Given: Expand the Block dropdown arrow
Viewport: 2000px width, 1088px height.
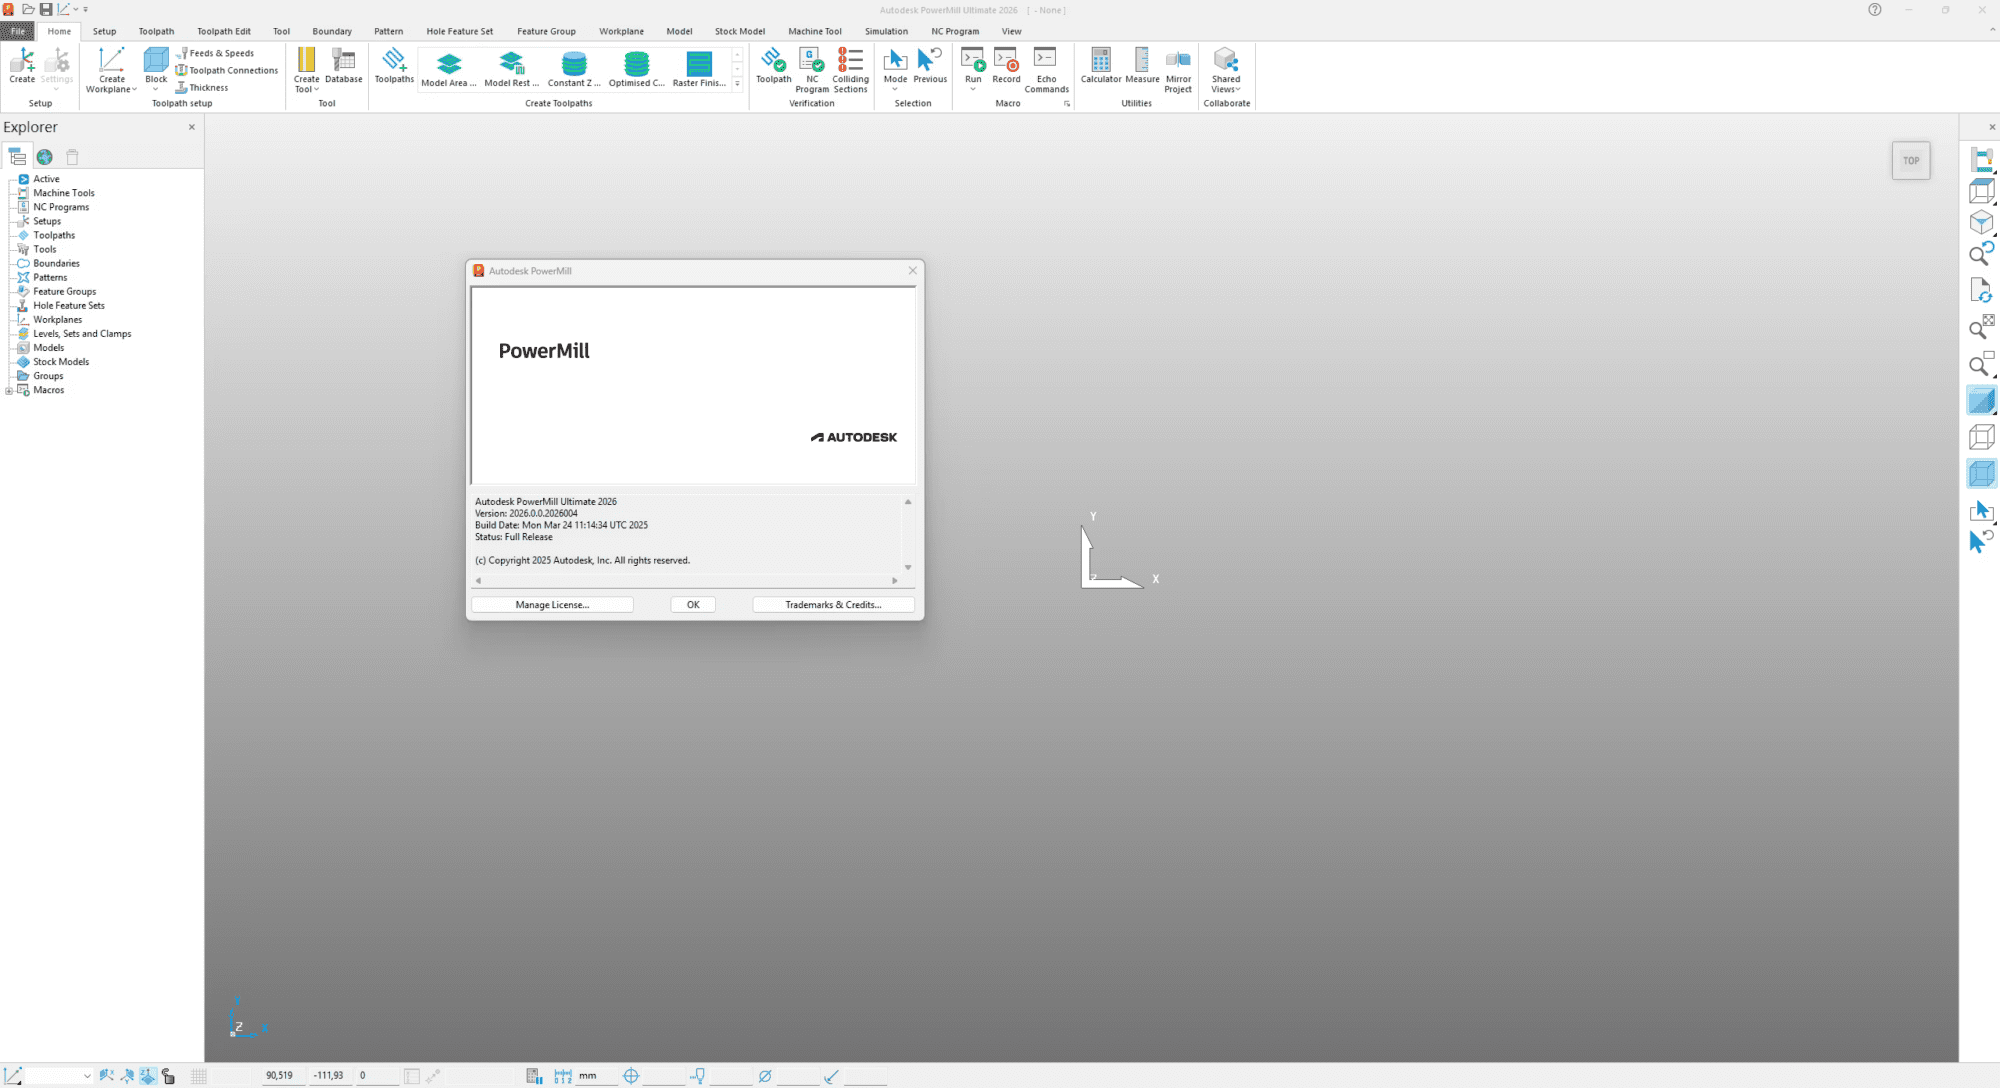Looking at the screenshot, I should [x=156, y=88].
